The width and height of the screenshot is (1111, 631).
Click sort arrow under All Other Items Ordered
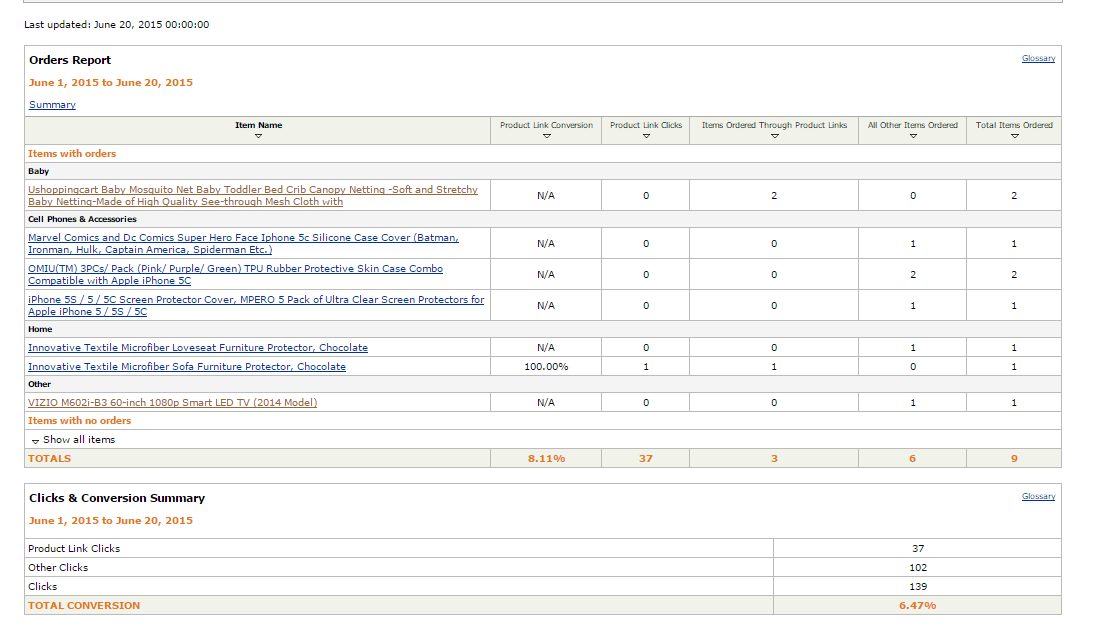[913, 136]
